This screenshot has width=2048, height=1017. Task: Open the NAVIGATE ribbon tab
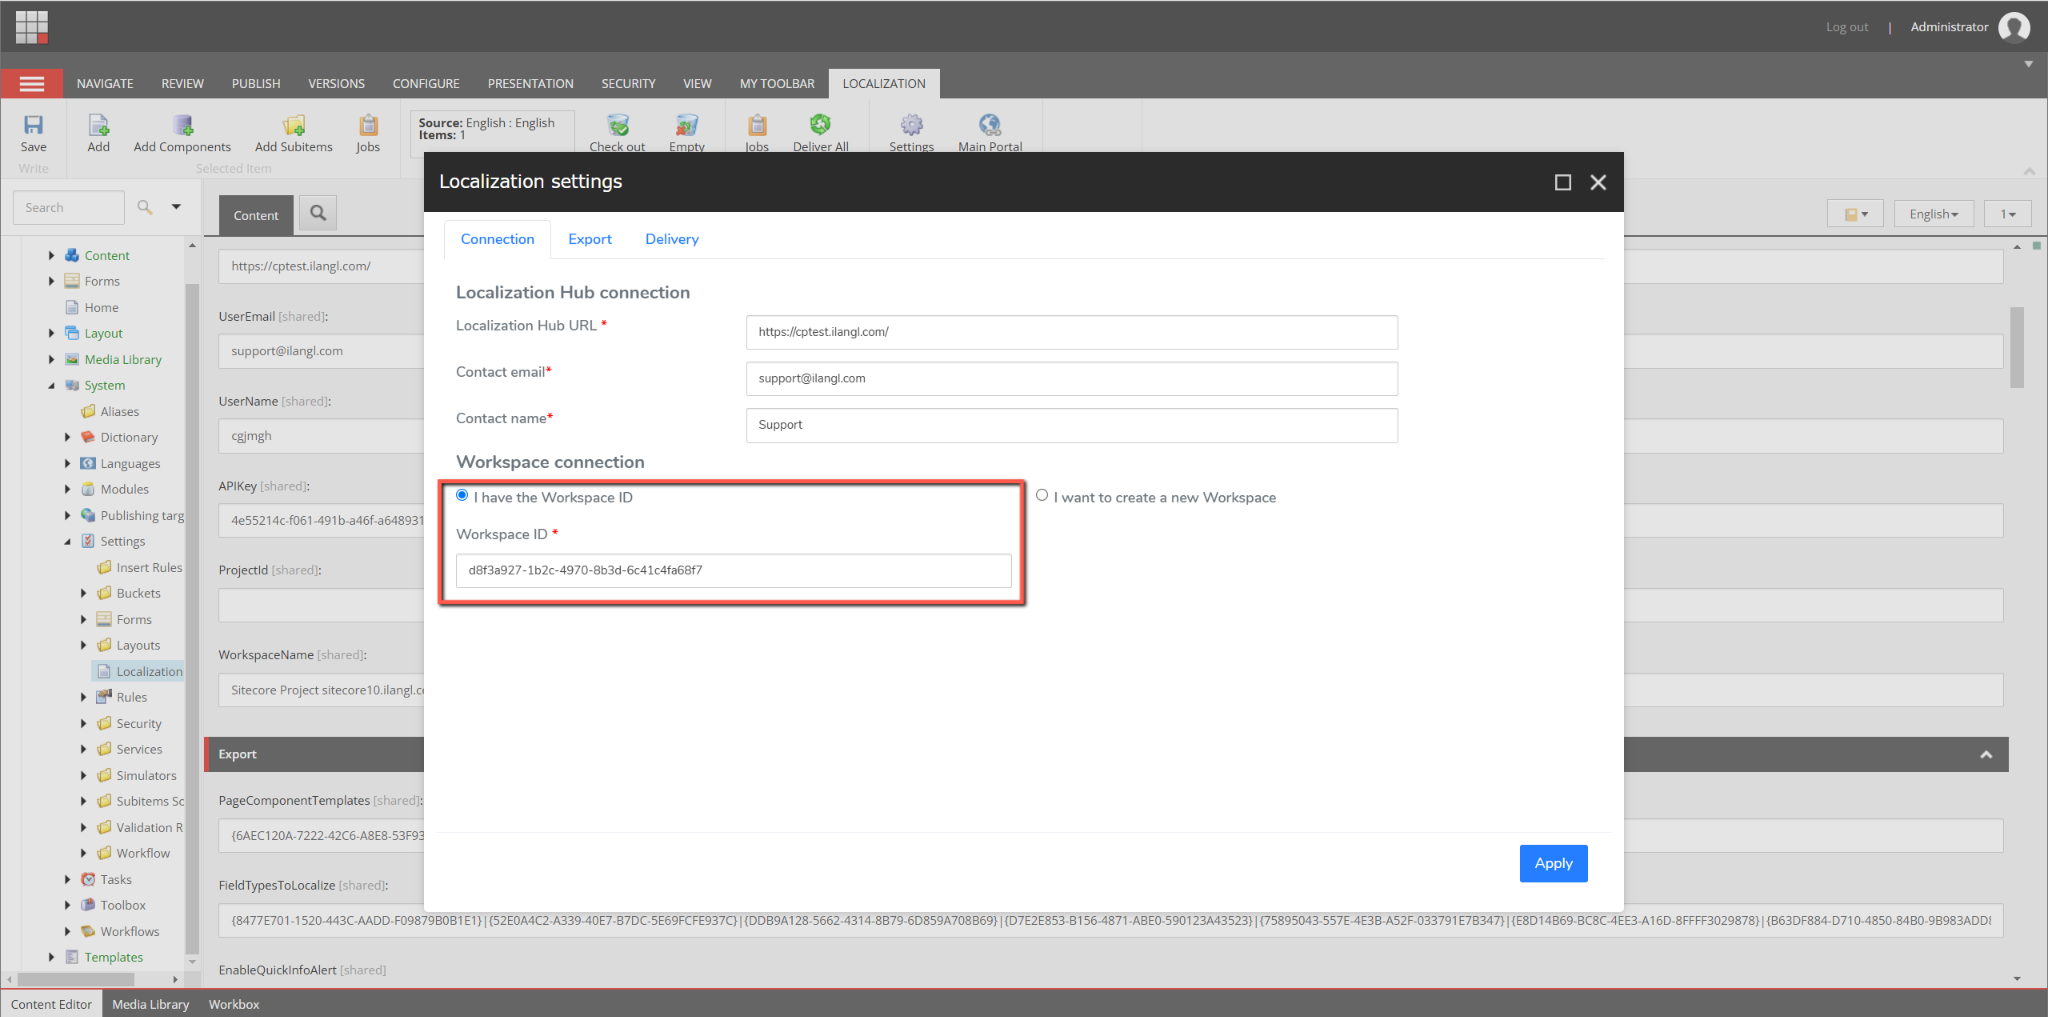[x=105, y=84]
